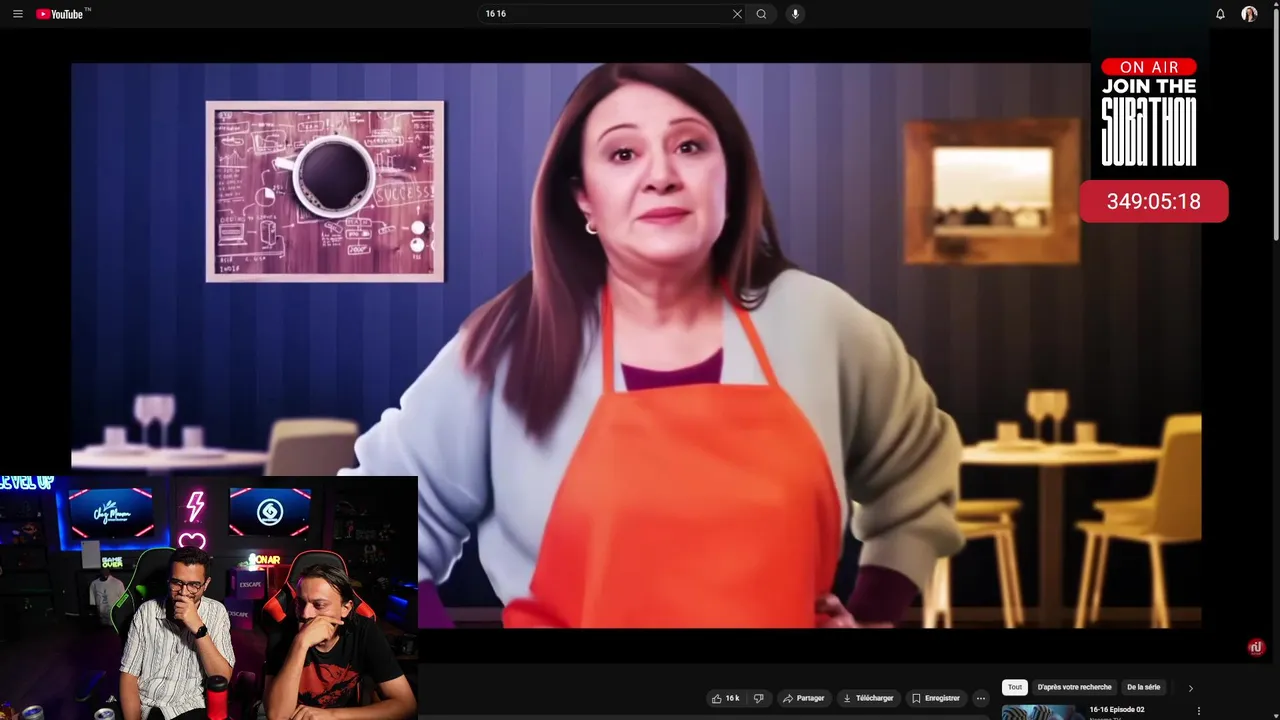Click the page vertical scrollbar

tap(1275, 125)
